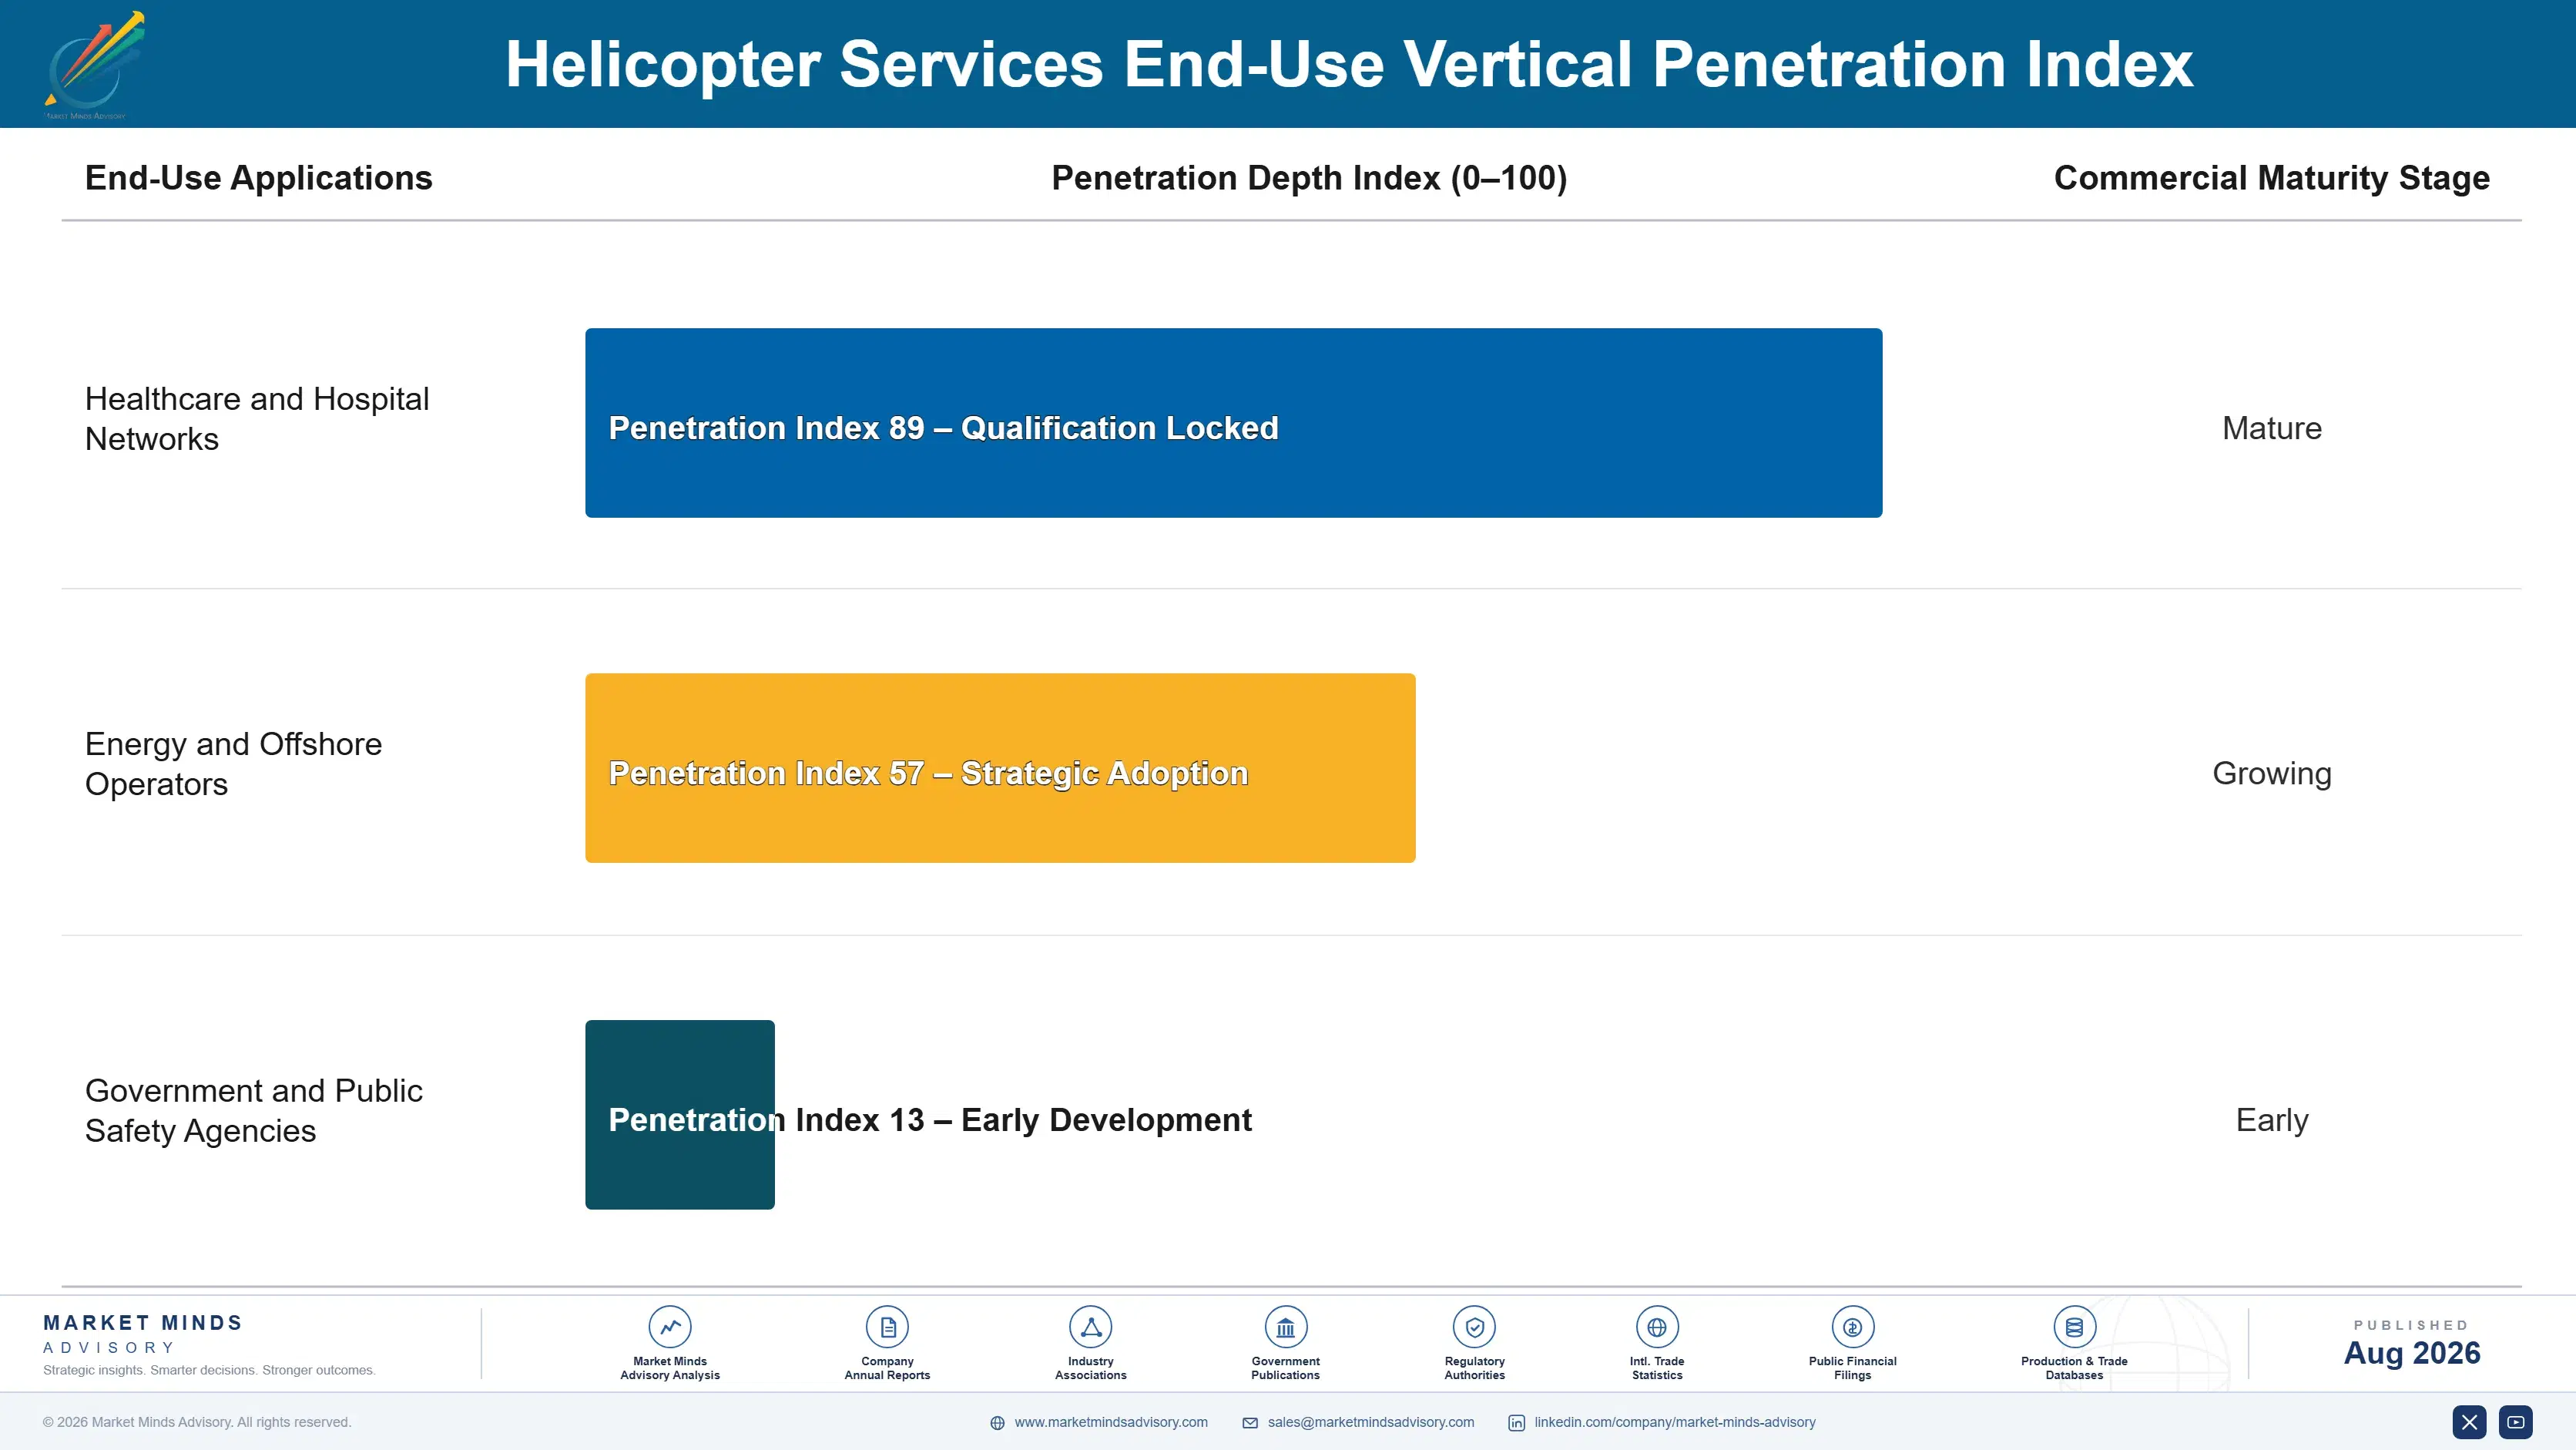Click the Public Financial Filings dollar icon
The image size is (2576, 1450).
pos(1852,1327)
